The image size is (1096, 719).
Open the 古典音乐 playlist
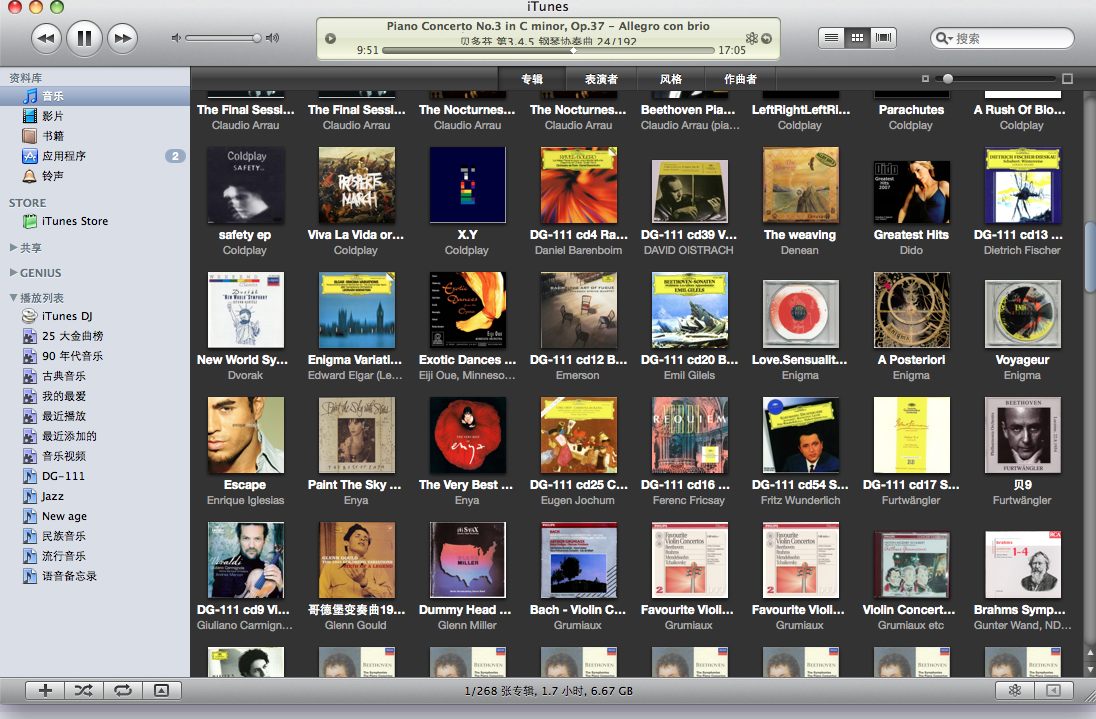click(94, 376)
